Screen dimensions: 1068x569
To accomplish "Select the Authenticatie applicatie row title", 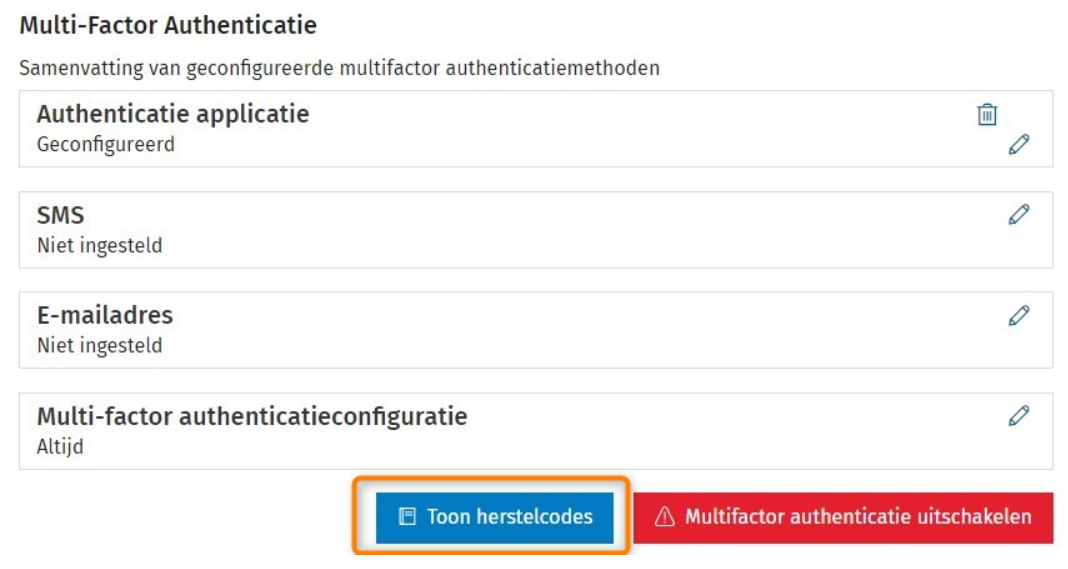I will pos(173,114).
